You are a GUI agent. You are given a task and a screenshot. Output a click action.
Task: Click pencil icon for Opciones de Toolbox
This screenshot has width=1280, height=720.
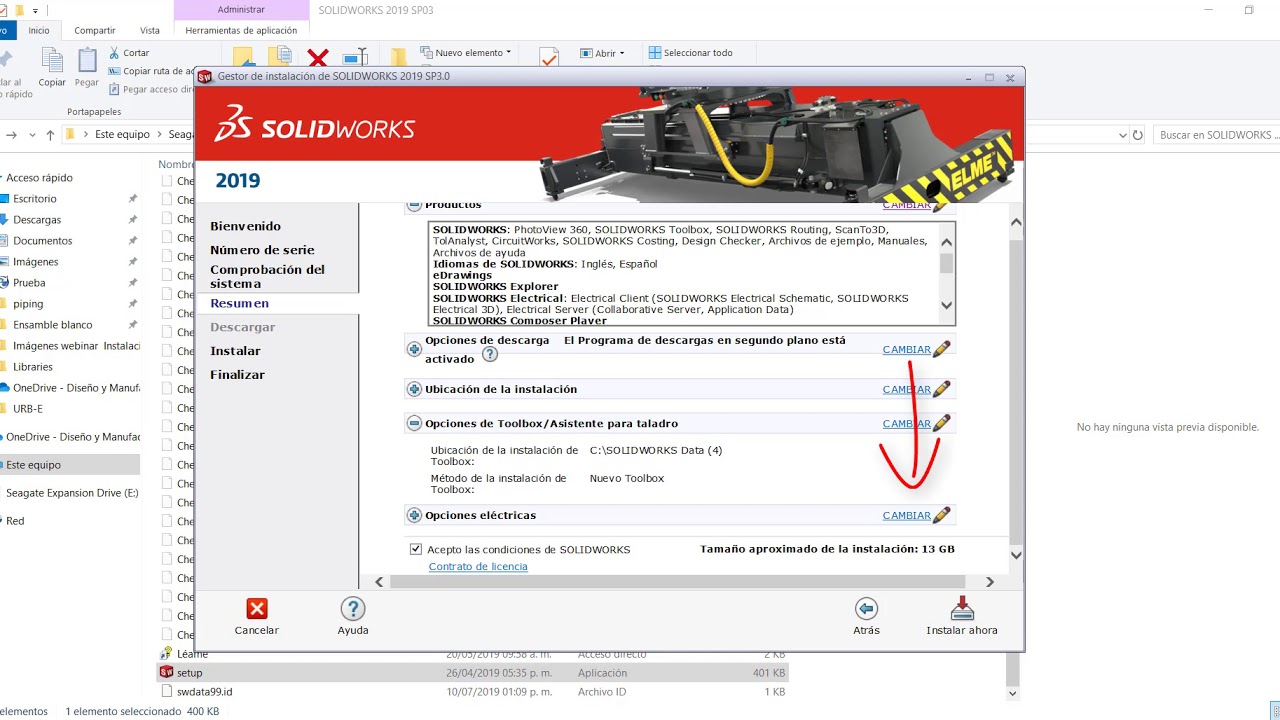point(941,423)
